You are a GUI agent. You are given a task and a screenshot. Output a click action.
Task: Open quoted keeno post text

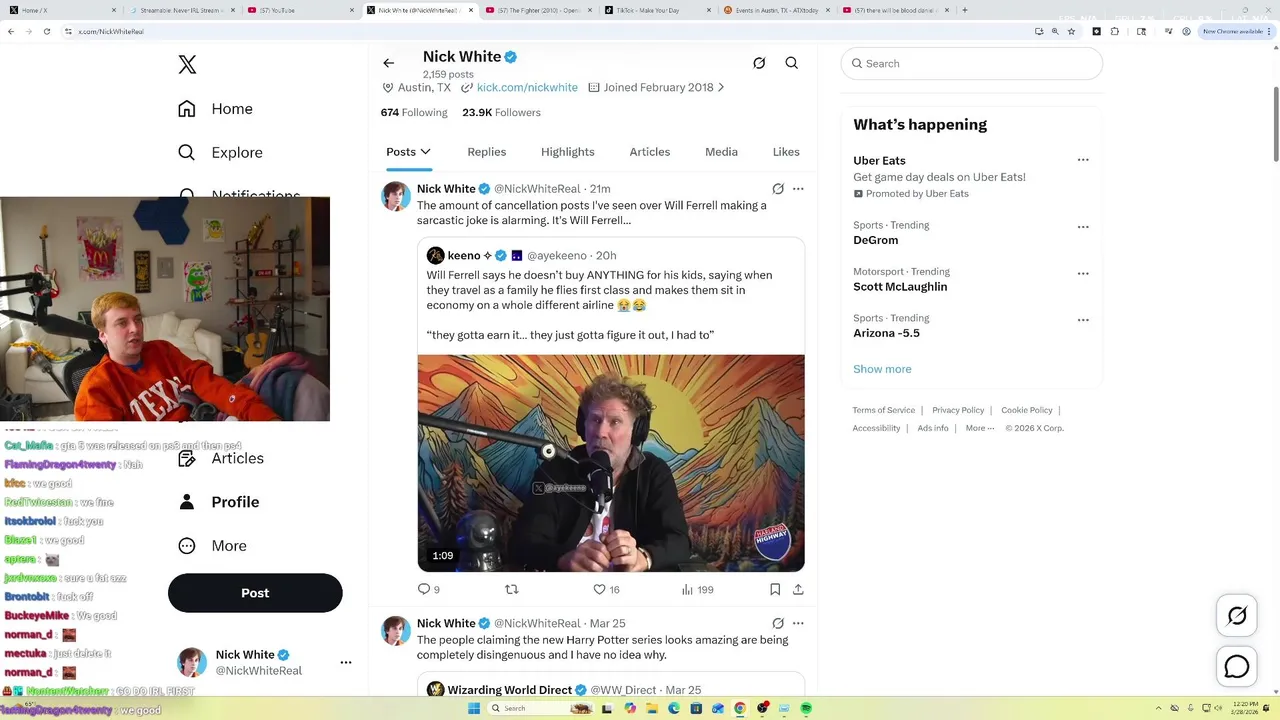click(x=600, y=305)
